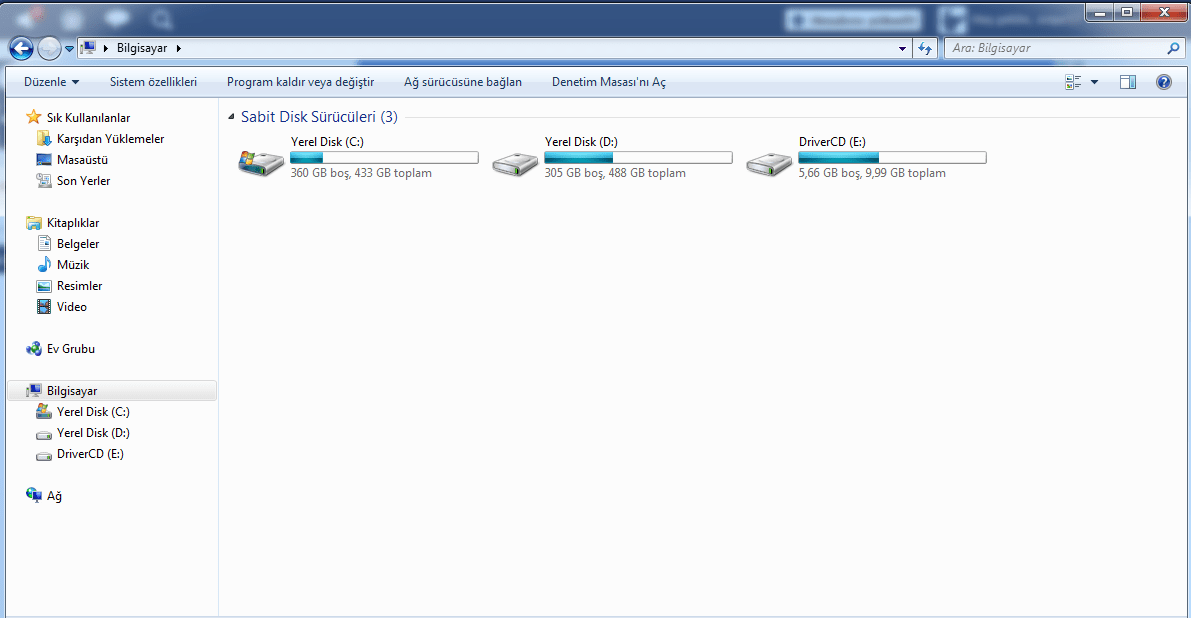Select the Yerel Disk (D:) drive icon
The image size is (1191, 618).
(515, 163)
